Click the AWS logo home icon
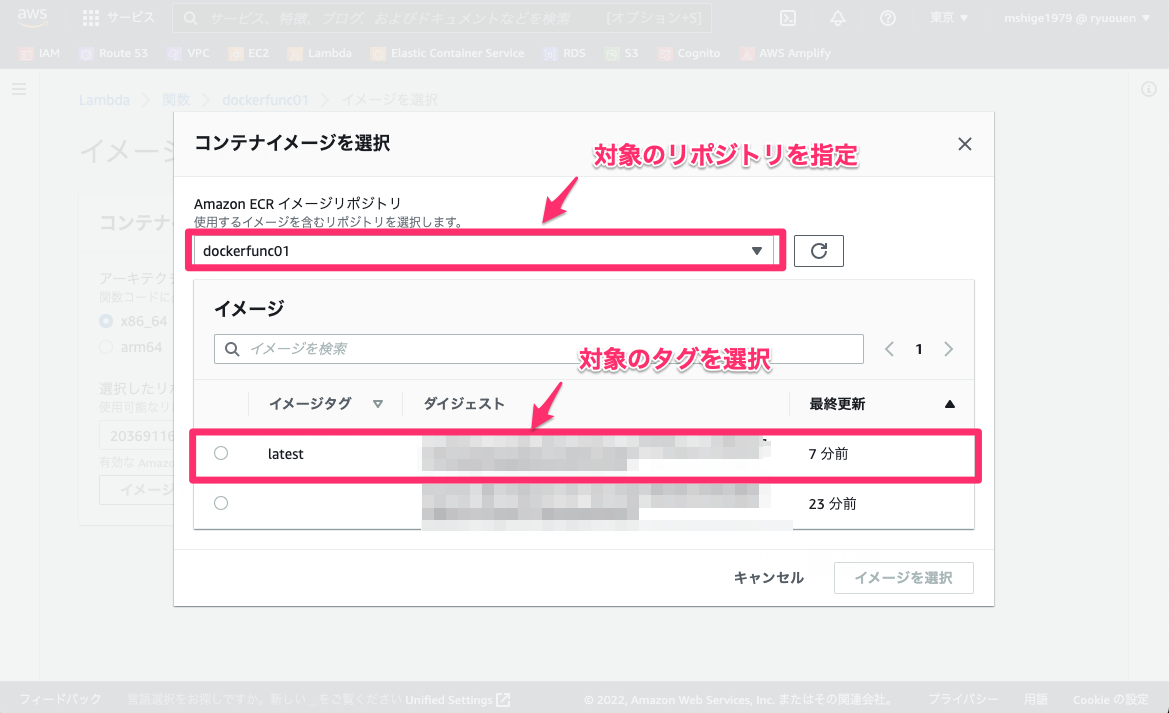Image resolution: width=1169 pixels, height=713 pixels. pos(32,17)
